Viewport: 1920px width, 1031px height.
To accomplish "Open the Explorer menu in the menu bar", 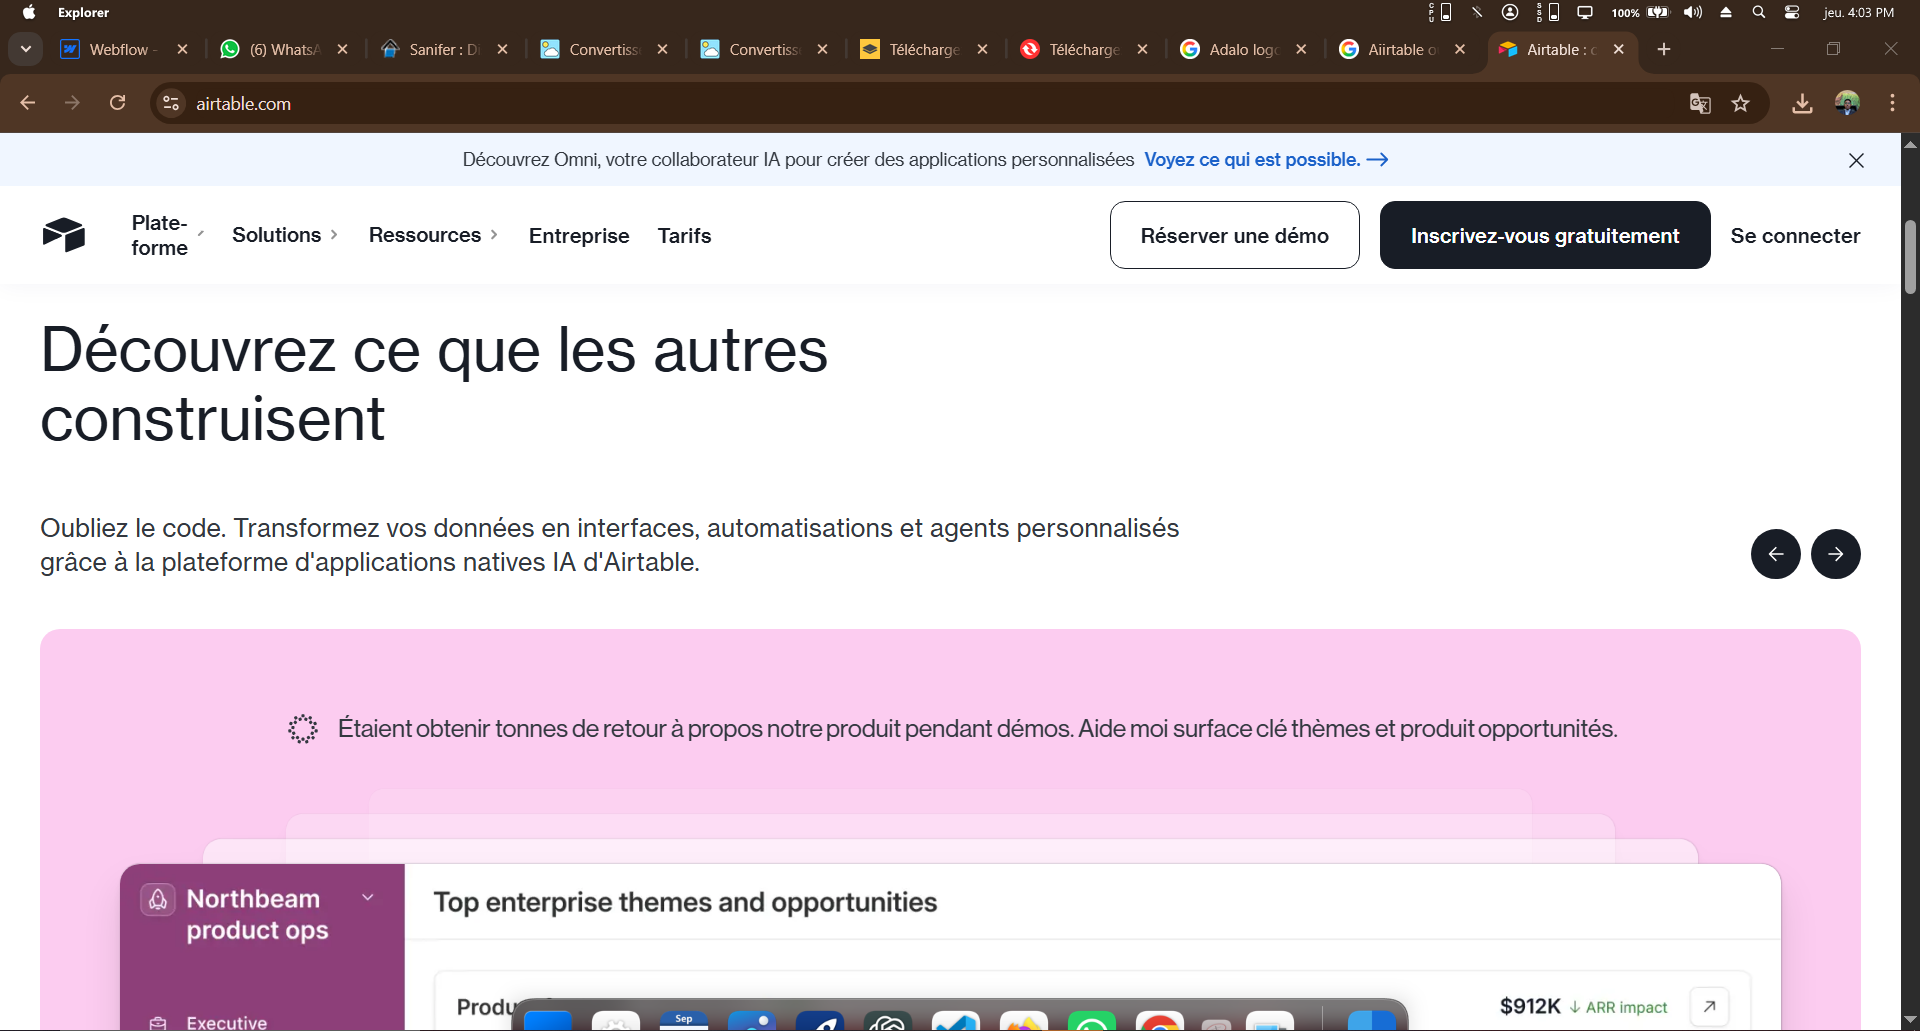I will (83, 12).
